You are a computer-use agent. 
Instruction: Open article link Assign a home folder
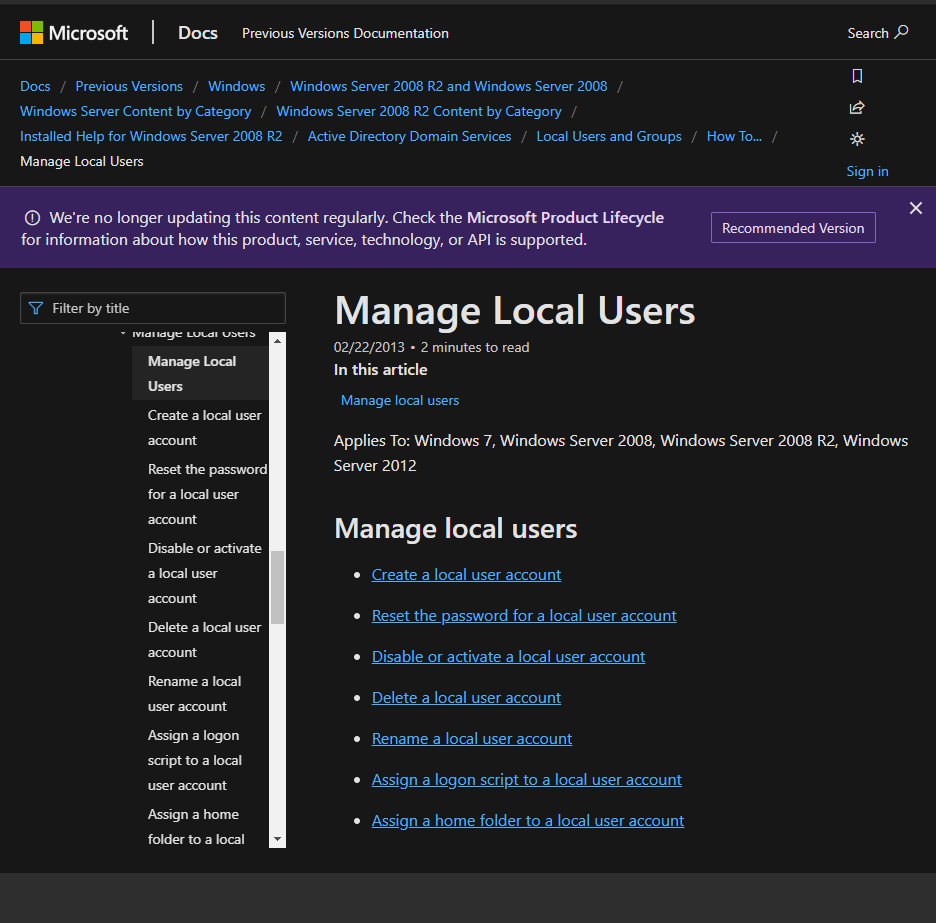528,821
